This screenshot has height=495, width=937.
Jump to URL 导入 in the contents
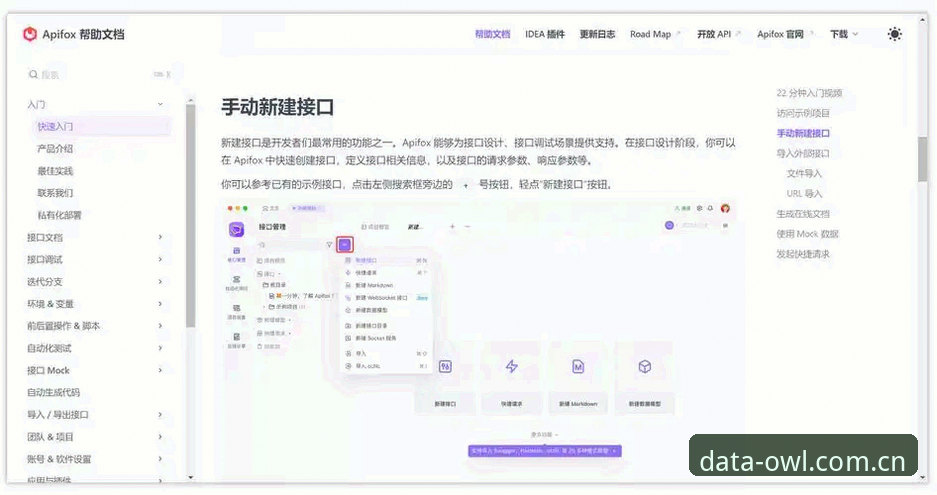[x=804, y=194]
